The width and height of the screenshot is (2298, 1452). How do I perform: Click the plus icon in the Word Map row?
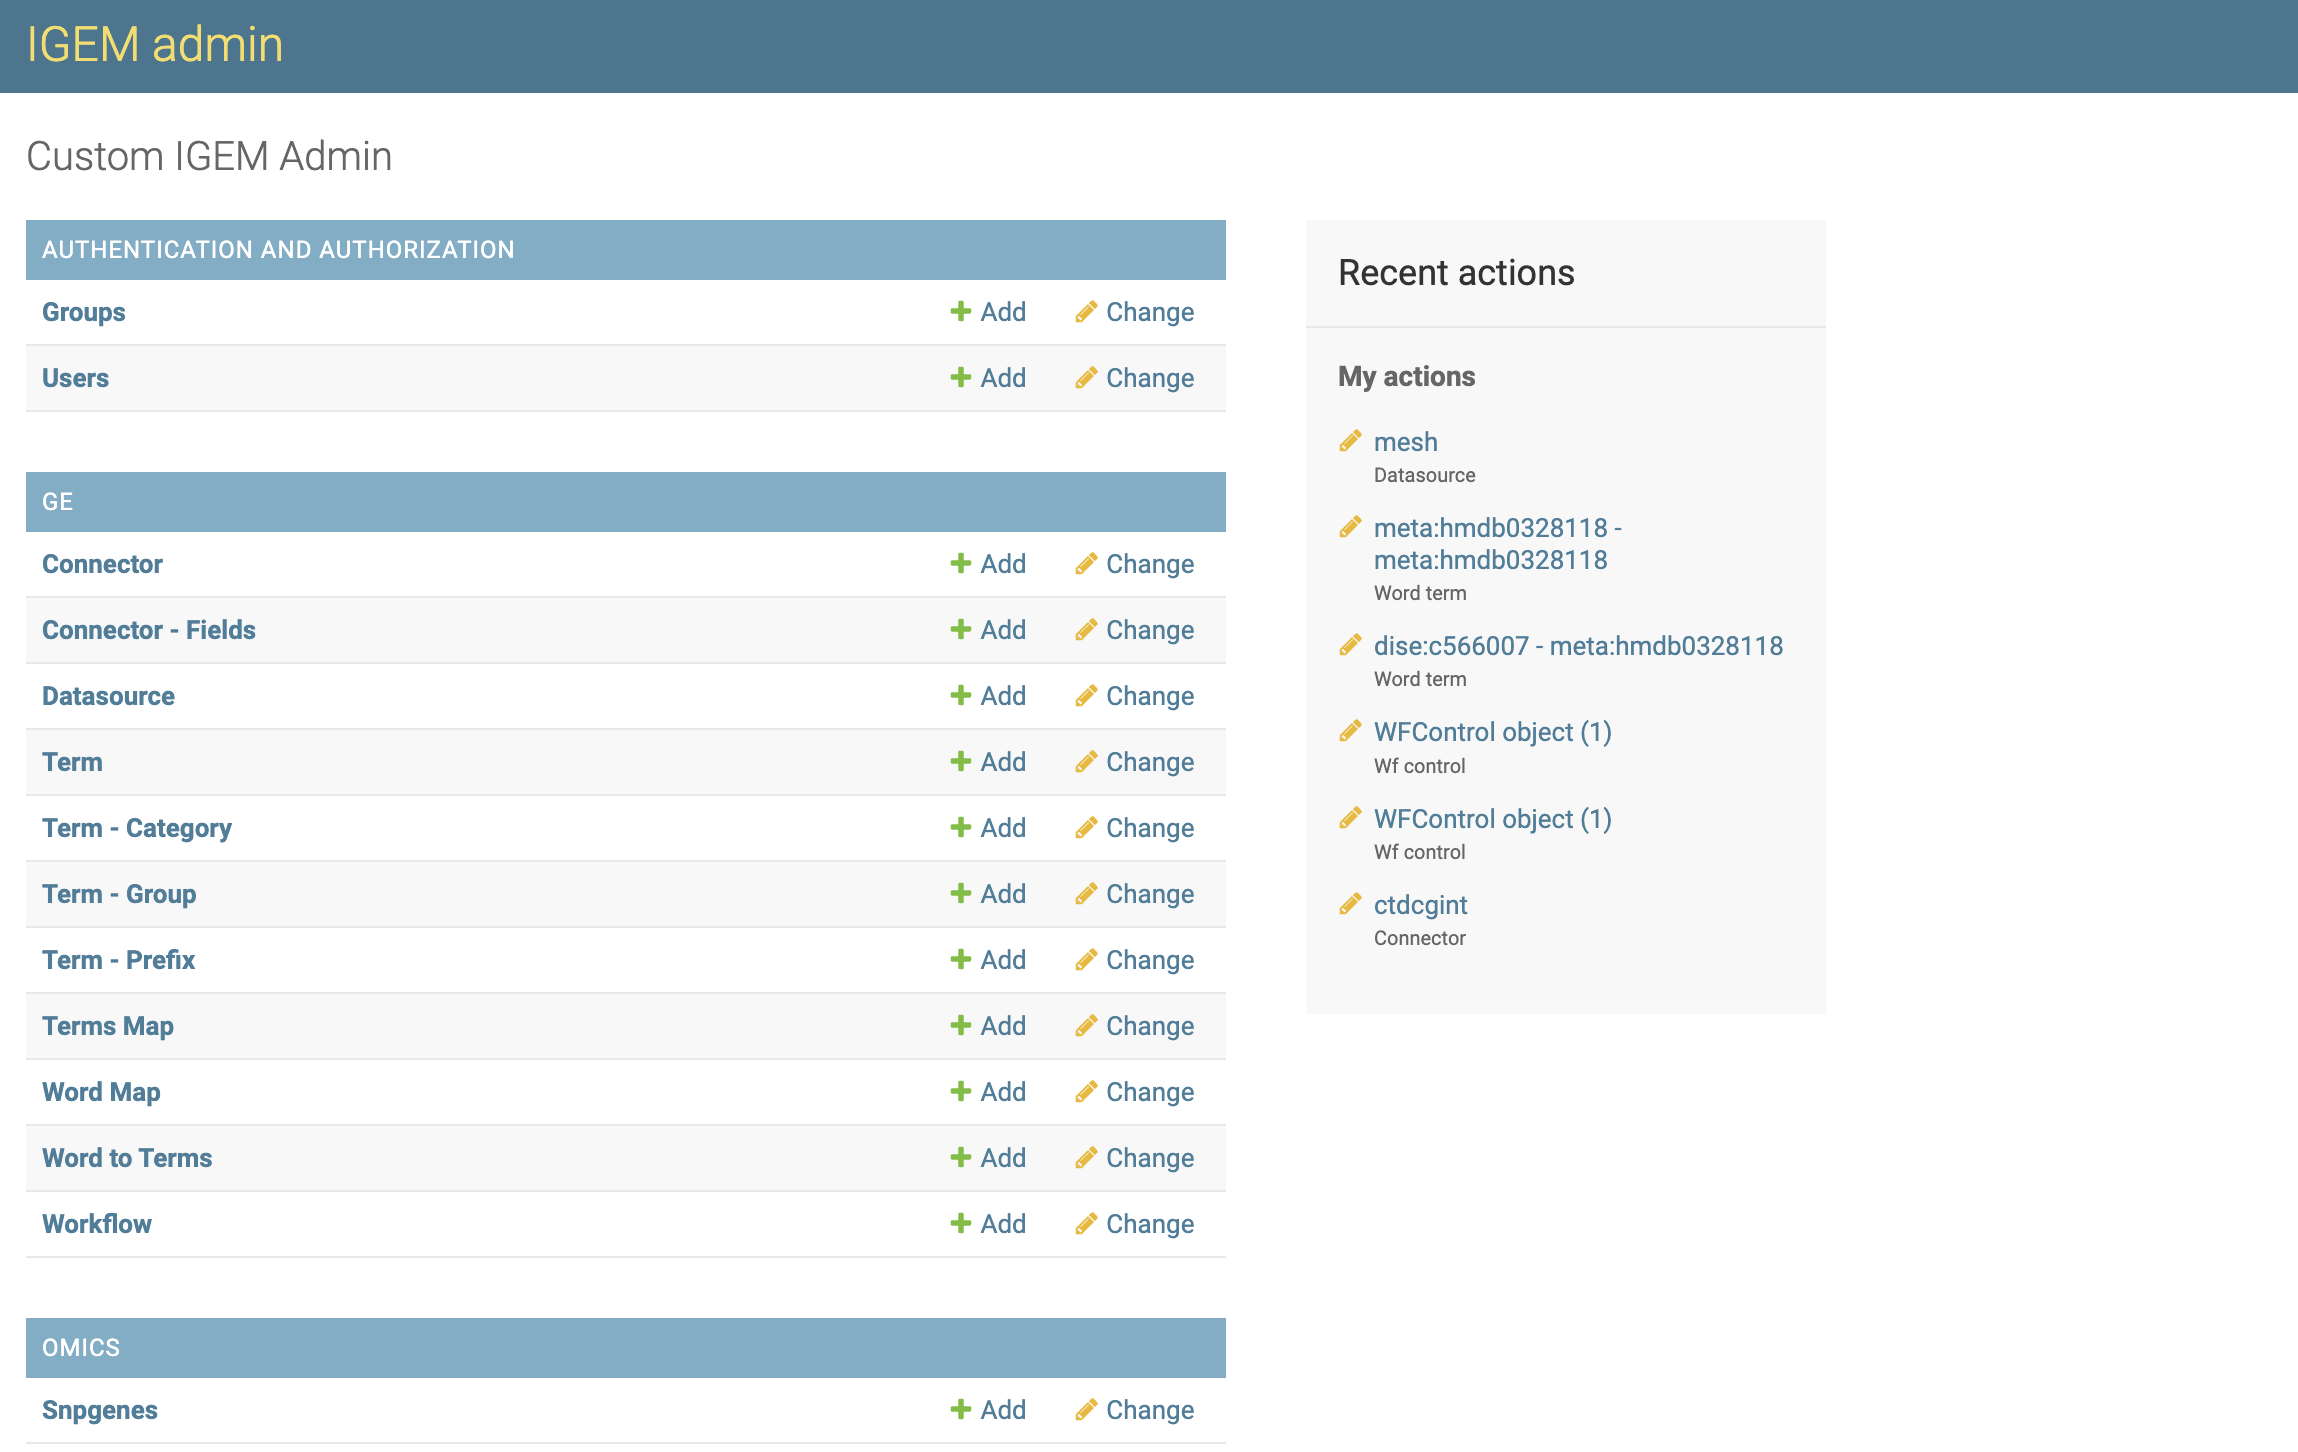(961, 1092)
